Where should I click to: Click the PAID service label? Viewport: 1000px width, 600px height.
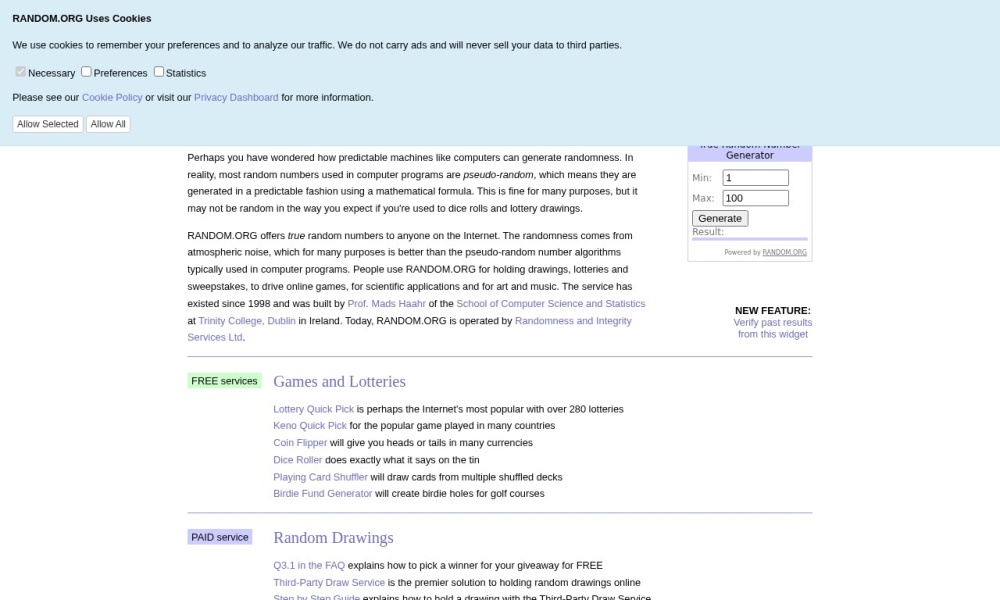220,537
